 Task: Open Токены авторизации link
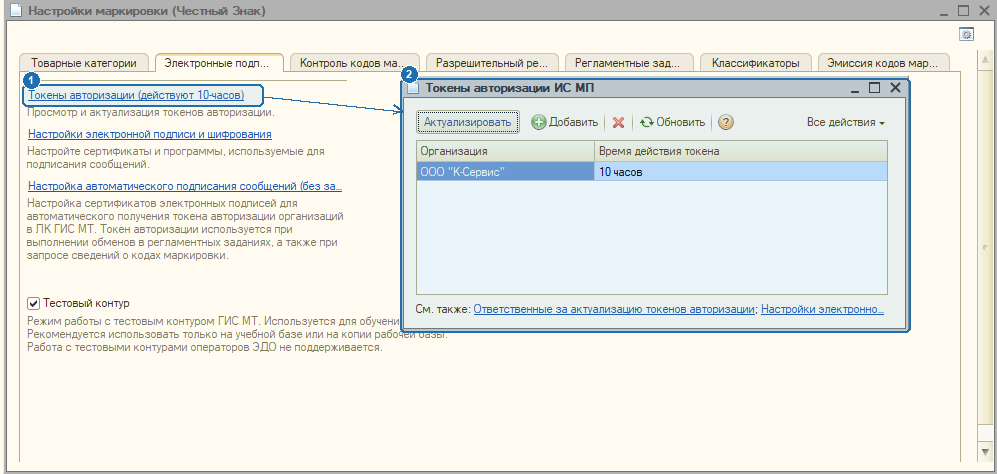(136, 95)
